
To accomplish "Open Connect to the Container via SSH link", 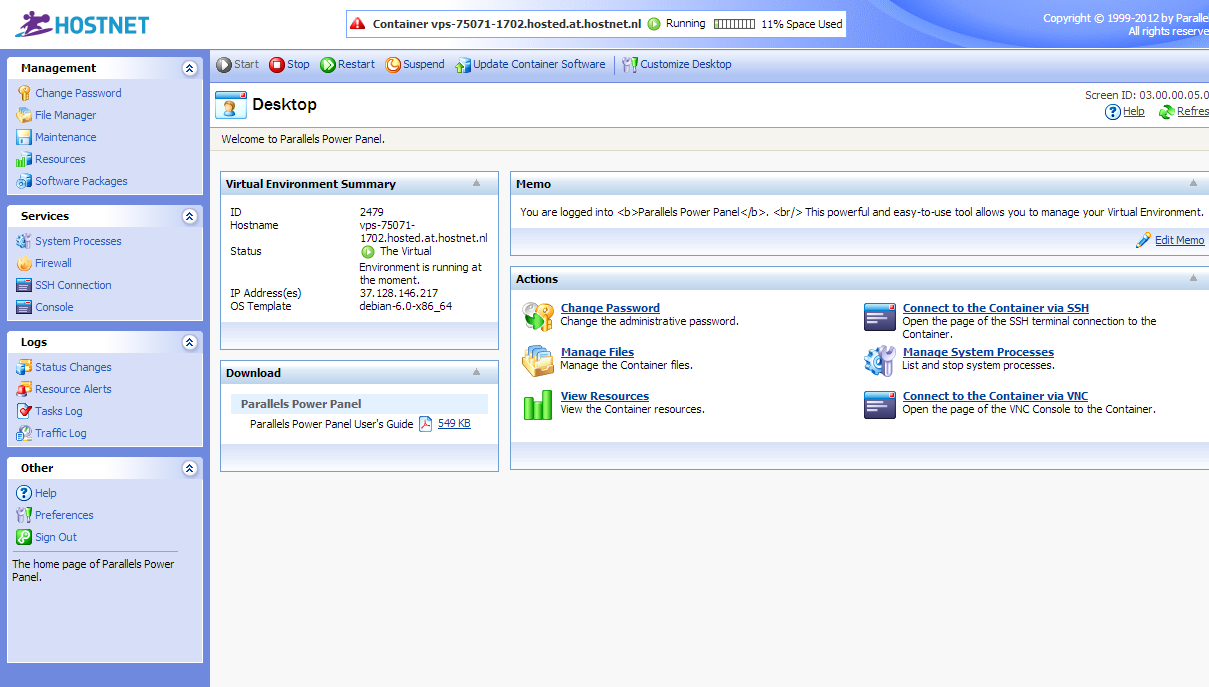I will (995, 308).
